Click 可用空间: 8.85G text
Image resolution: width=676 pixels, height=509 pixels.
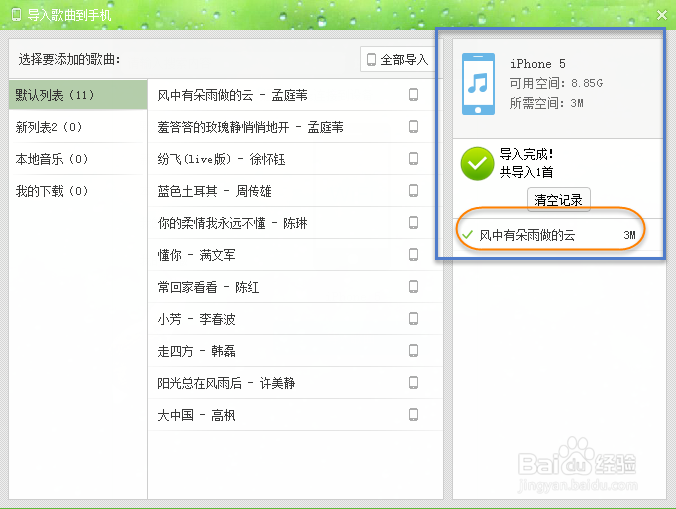(x=556, y=83)
